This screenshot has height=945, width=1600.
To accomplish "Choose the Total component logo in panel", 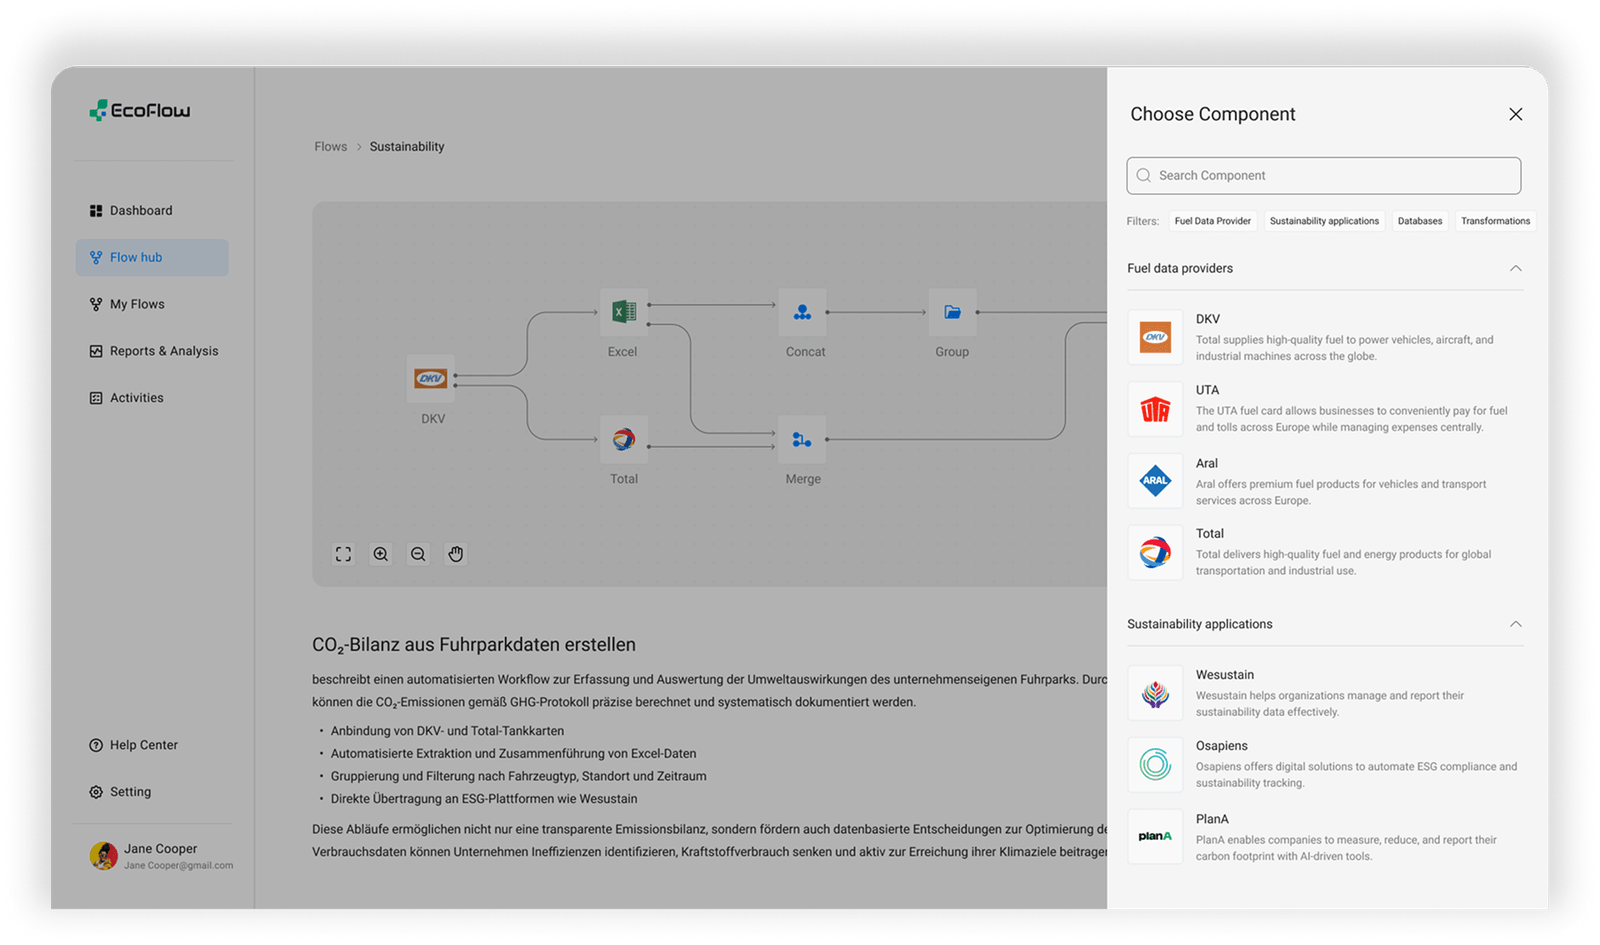I will click(1155, 552).
